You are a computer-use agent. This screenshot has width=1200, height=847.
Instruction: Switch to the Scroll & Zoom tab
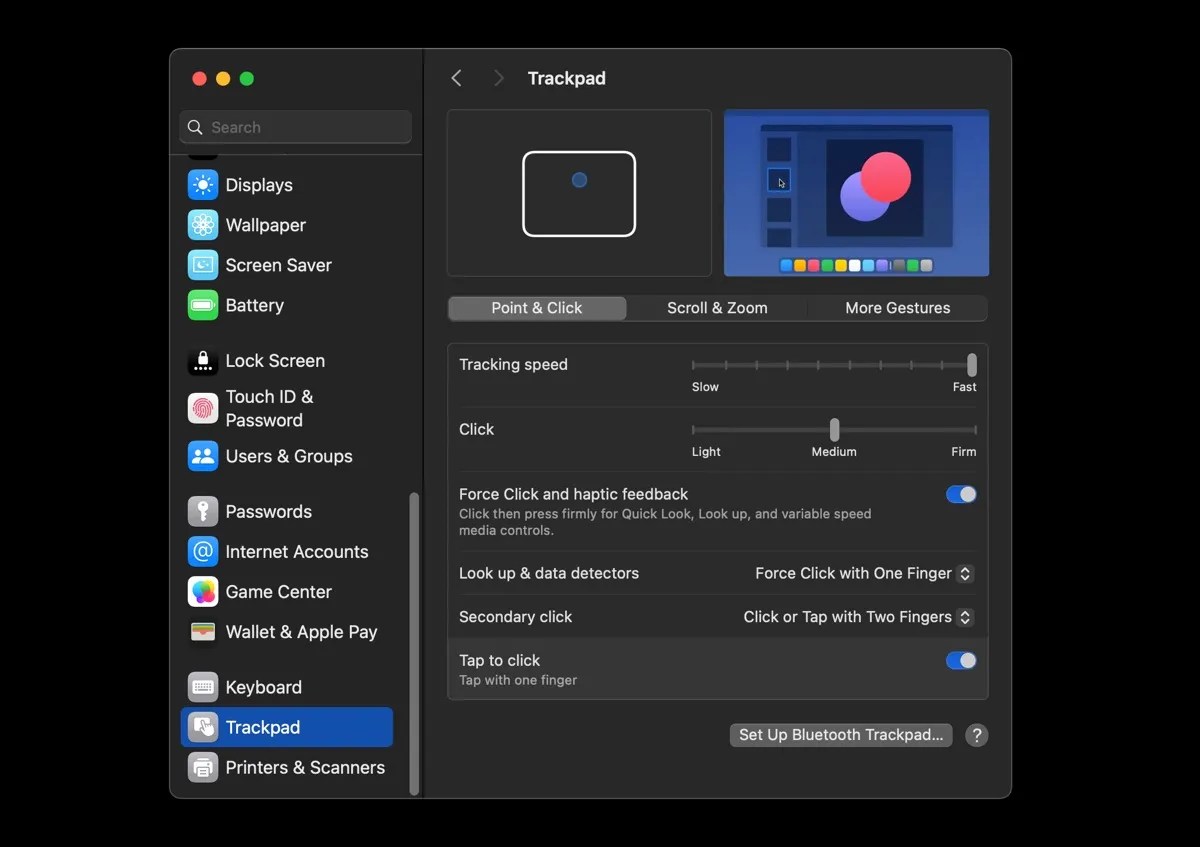pyautogui.click(x=716, y=308)
